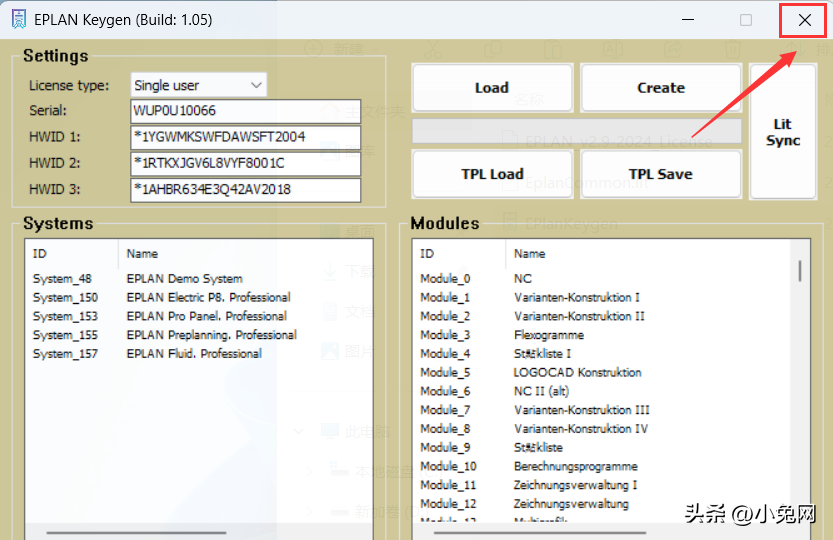Click the Create button
Image resolution: width=833 pixels, height=540 pixels.
click(660, 88)
